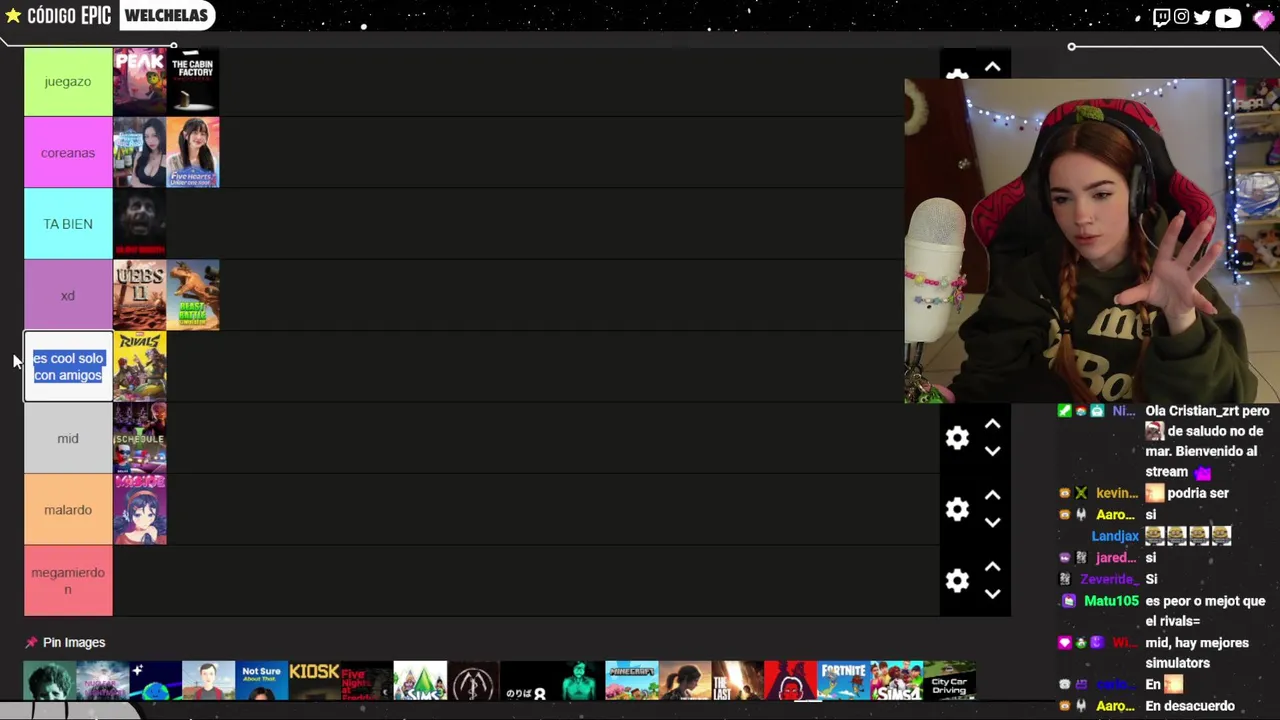The height and width of the screenshot is (720, 1280).
Task: Pick the dark face image in TA BIEN
Action: 140,224
